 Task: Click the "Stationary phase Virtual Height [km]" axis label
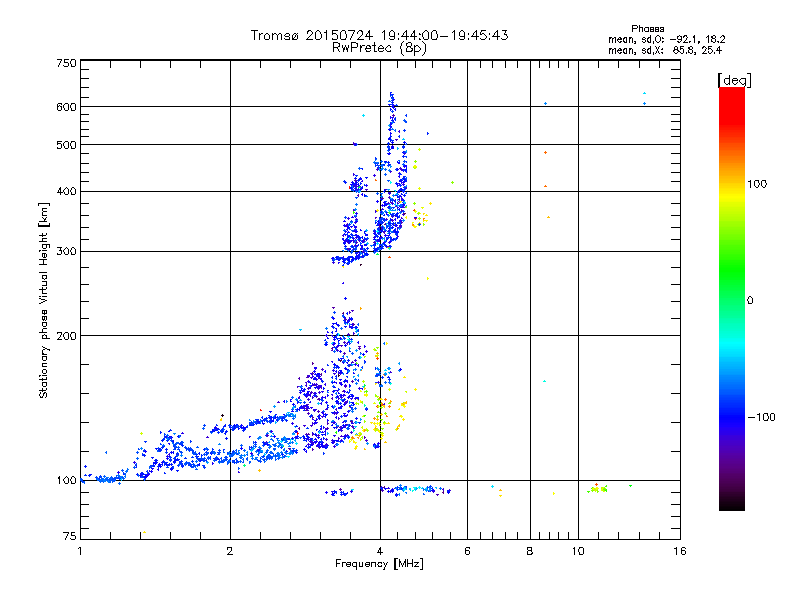(x=44, y=301)
